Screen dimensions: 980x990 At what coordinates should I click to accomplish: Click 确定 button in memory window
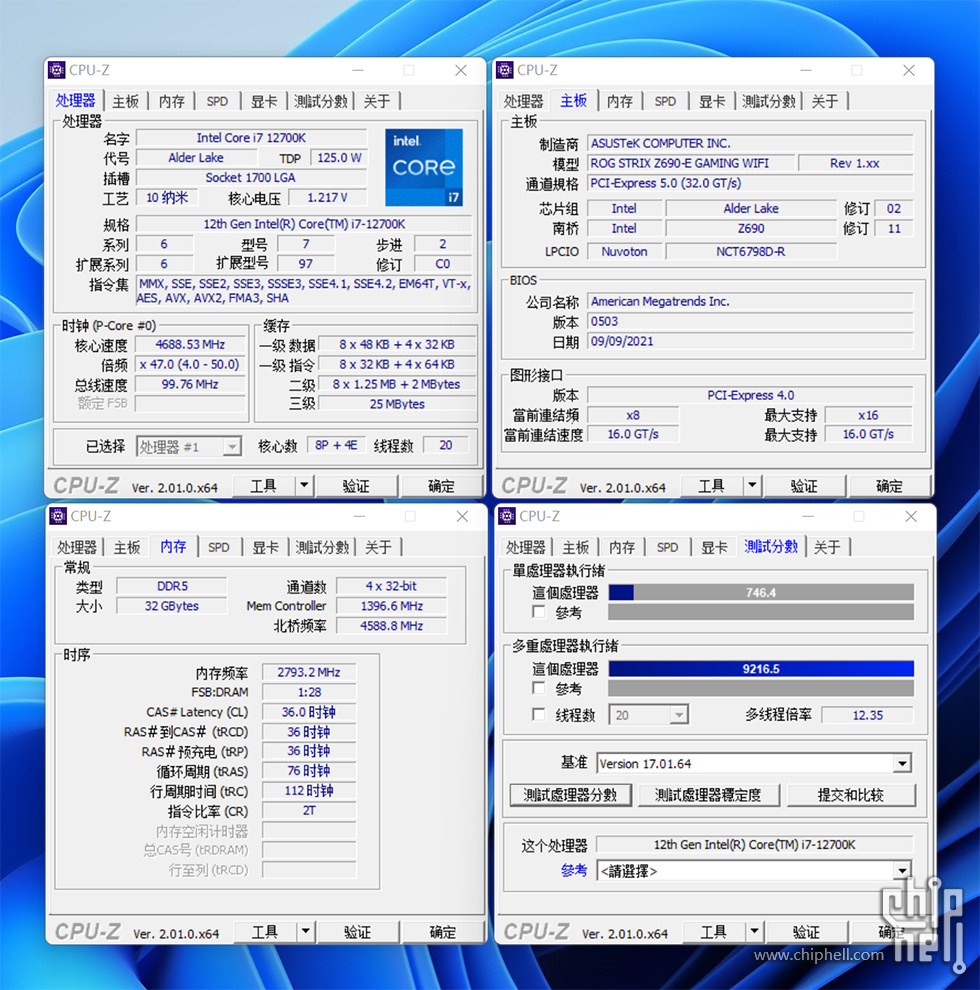point(443,932)
